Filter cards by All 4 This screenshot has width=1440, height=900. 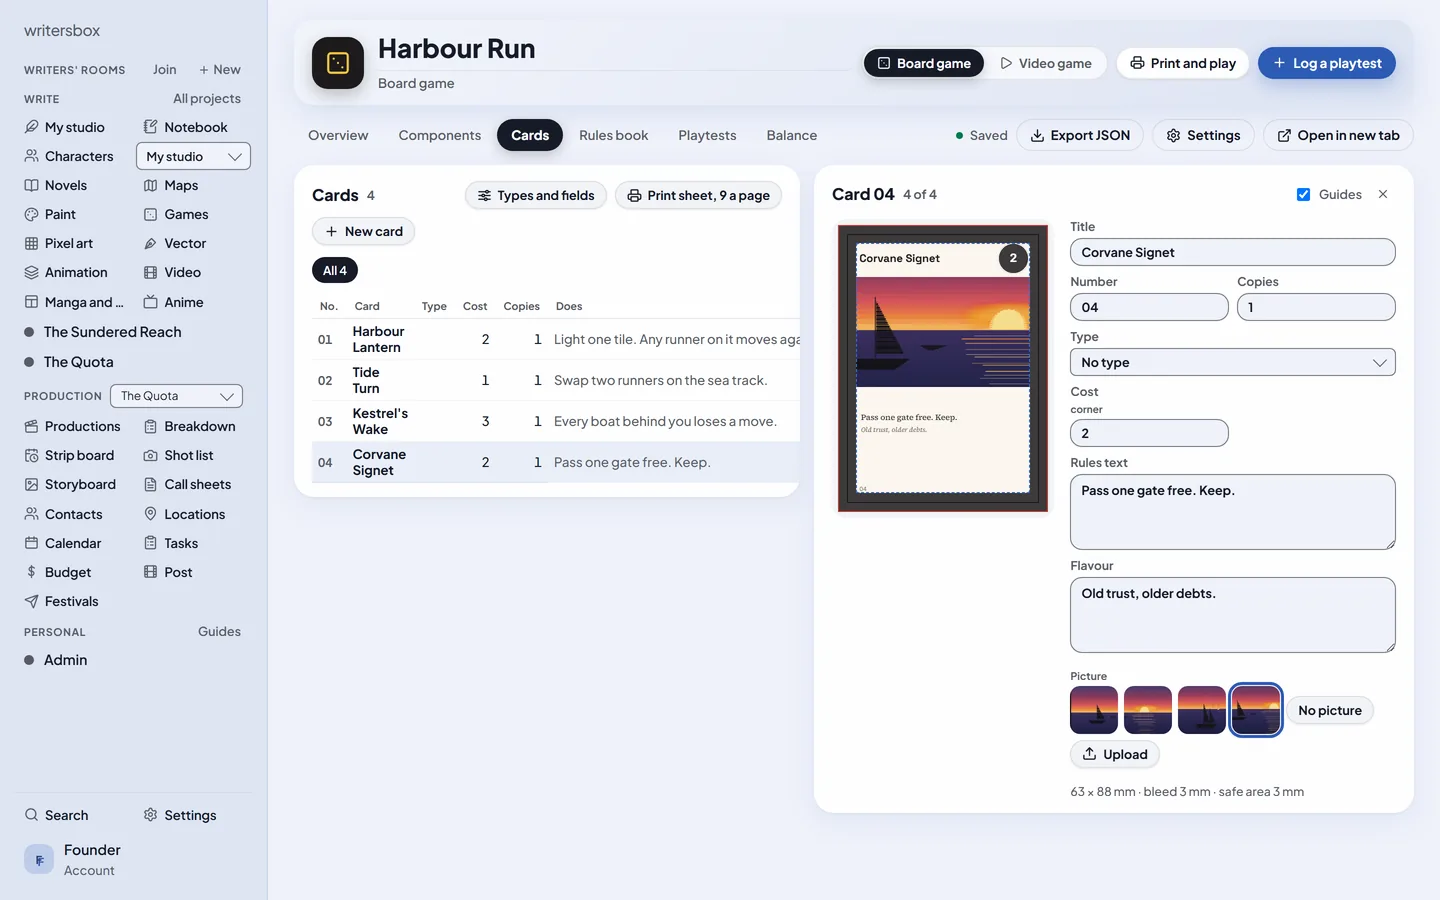point(335,270)
